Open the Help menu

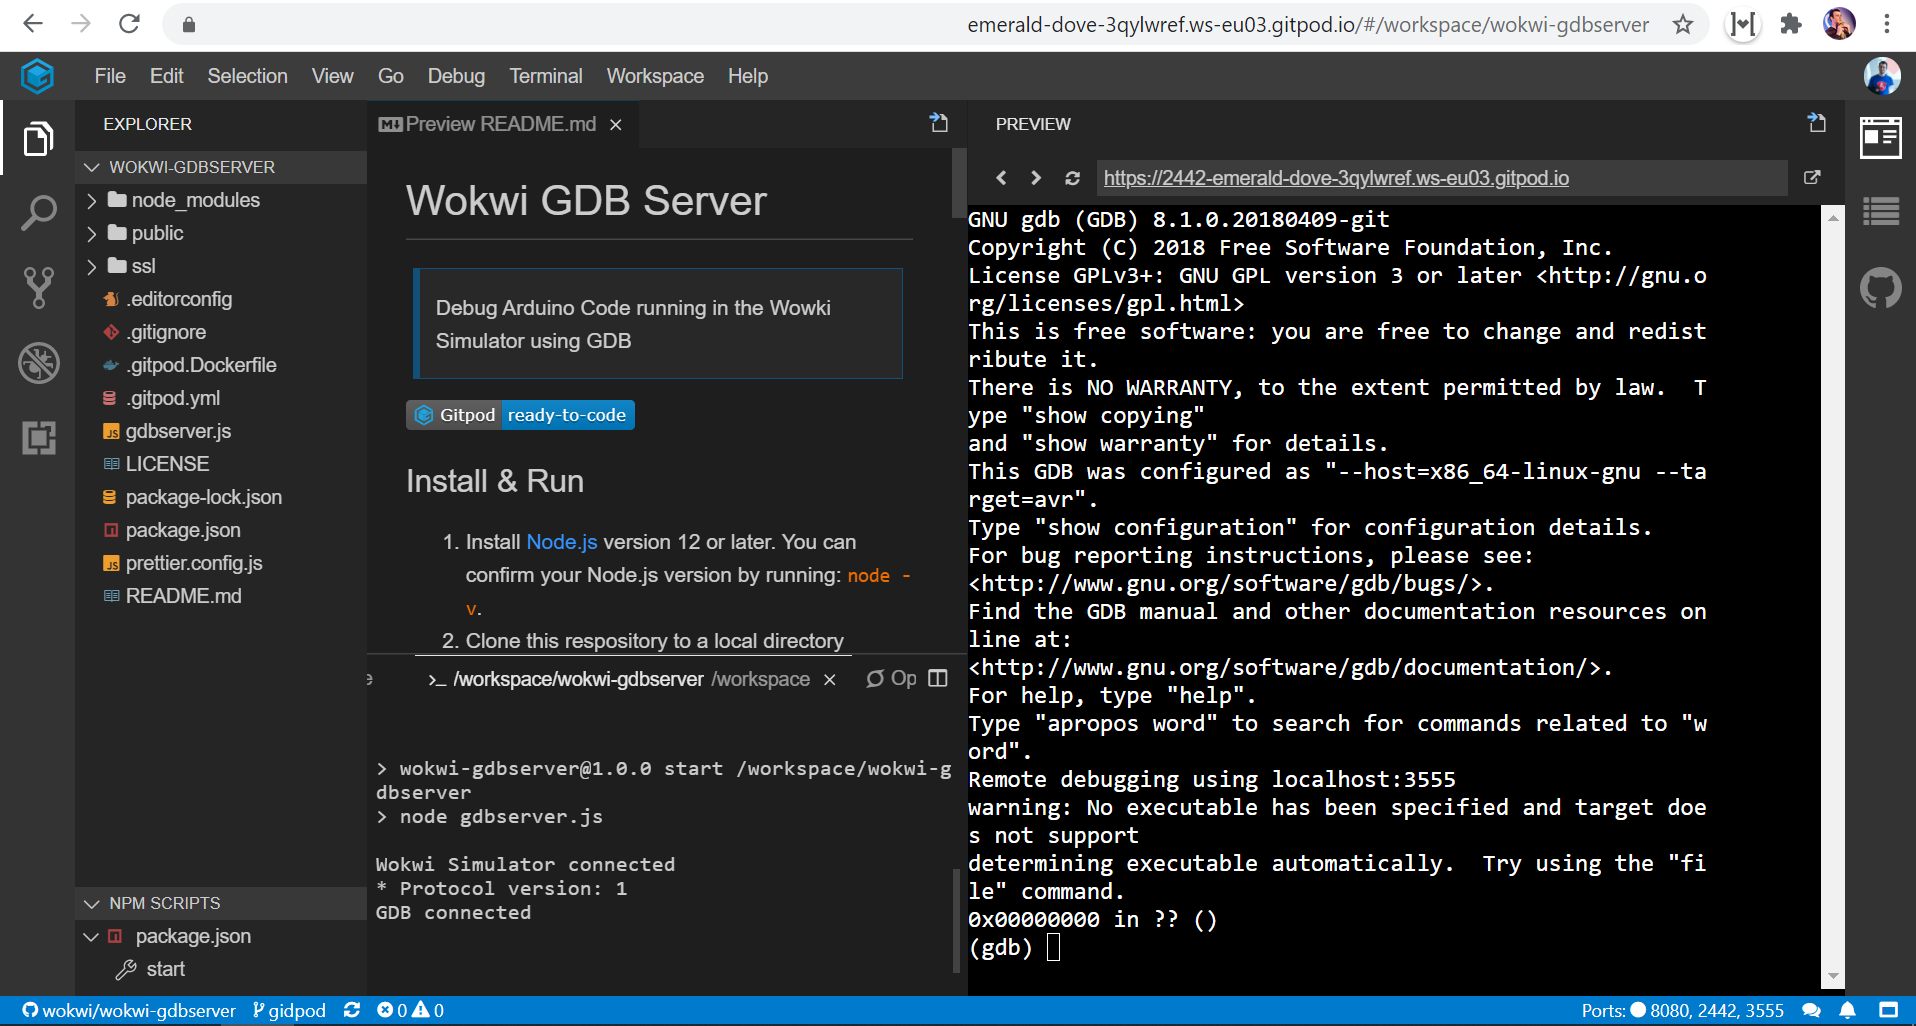point(748,76)
